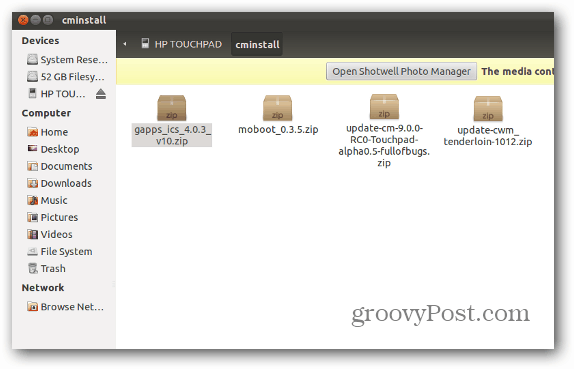This screenshot has height=369, width=574.
Task: Select the HP TOU... device in the sidebar
Action: [57, 94]
